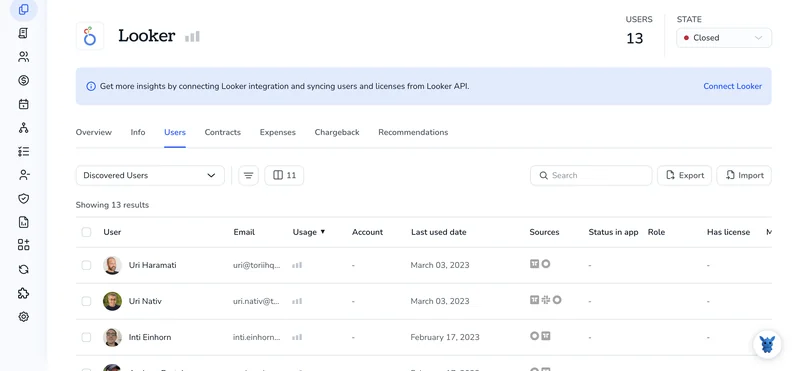Toggle the select-all users header checkbox
This screenshot has height=371, width=800.
pos(86,232)
